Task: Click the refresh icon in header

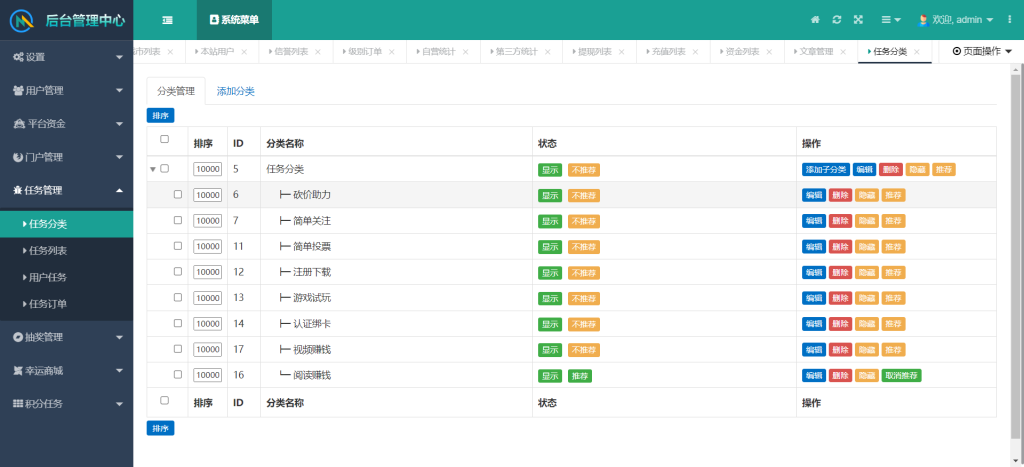Action: pyautogui.click(x=837, y=20)
